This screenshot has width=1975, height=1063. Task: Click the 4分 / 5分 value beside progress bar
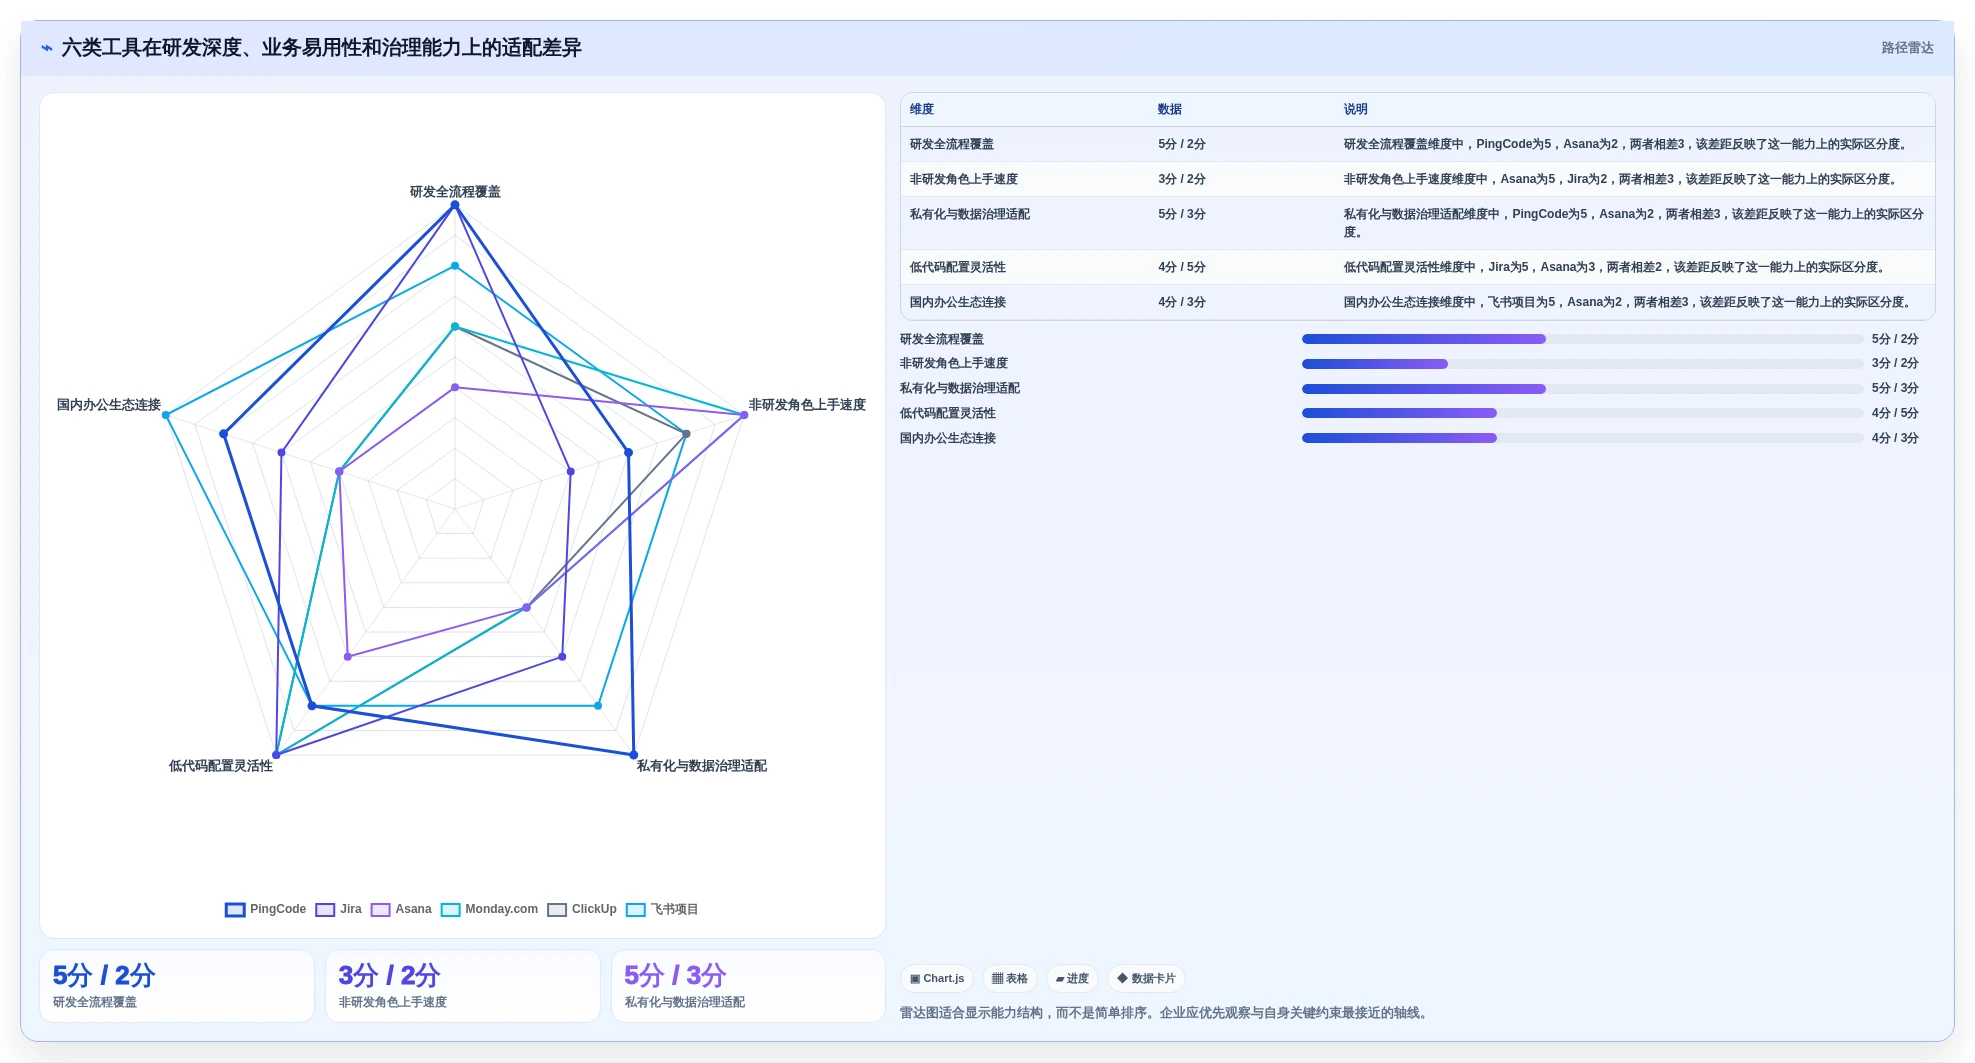[1895, 413]
